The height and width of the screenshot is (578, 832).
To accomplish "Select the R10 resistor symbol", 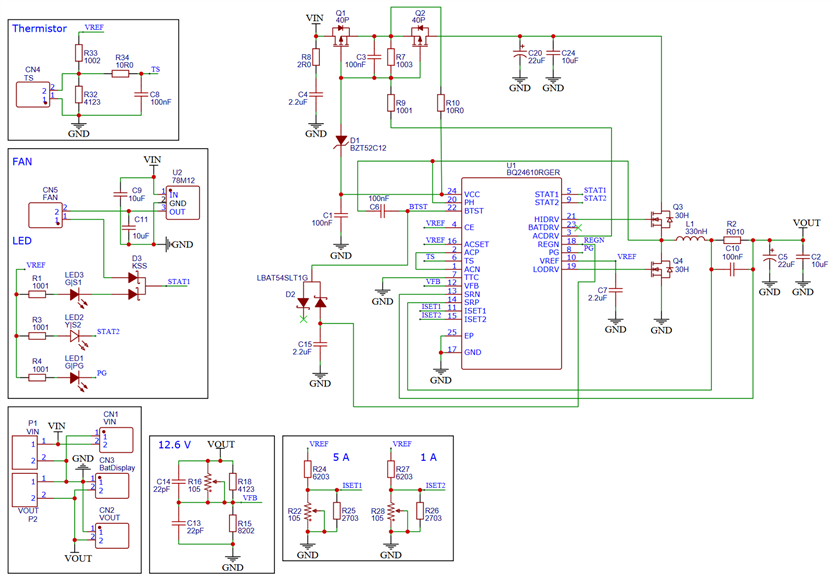I will click(x=440, y=102).
